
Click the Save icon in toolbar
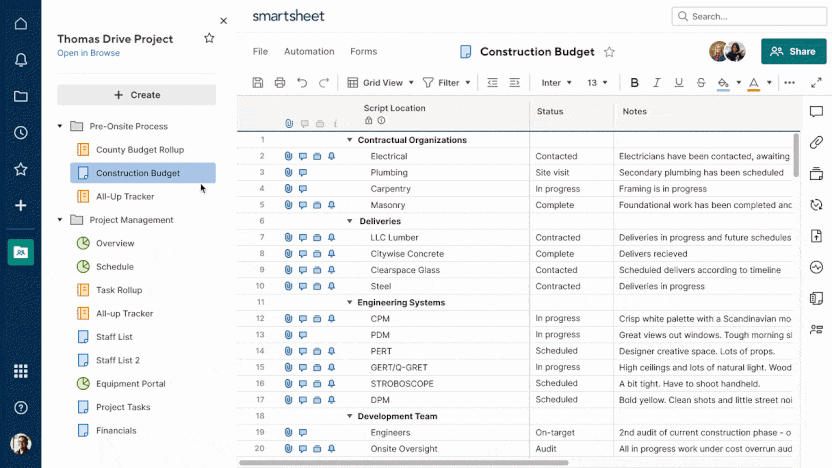258,82
